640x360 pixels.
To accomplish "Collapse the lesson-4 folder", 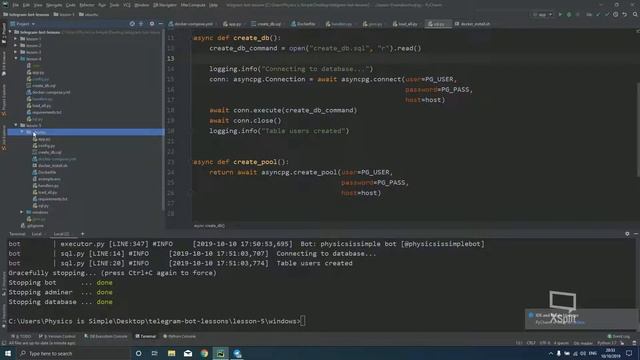I will tap(16, 59).
